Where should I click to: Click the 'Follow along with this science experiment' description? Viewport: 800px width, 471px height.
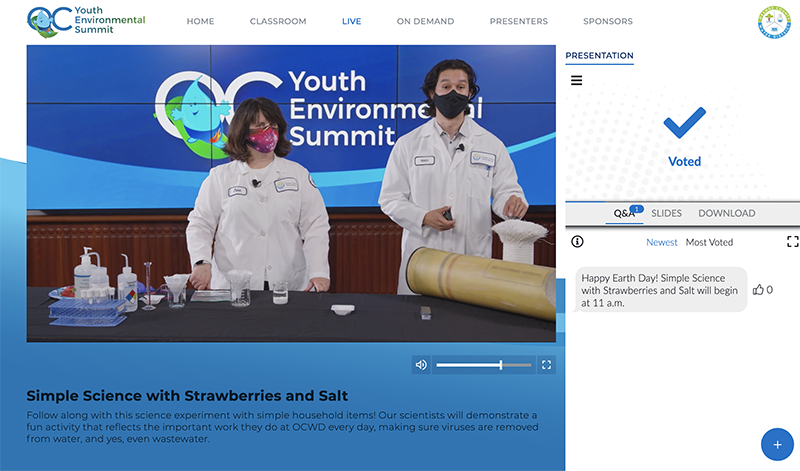(x=282, y=427)
